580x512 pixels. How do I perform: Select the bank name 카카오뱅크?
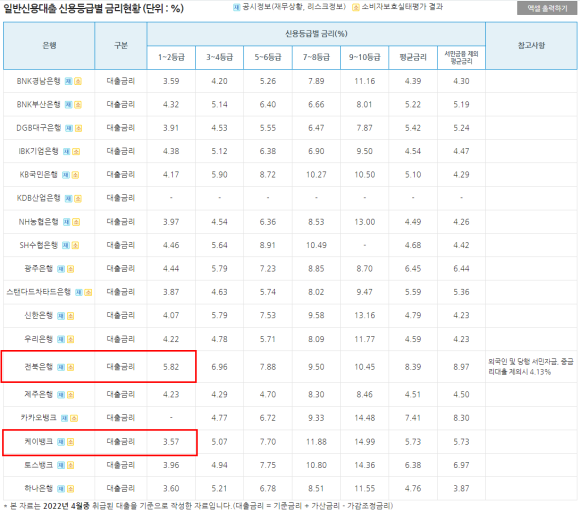click(38, 418)
